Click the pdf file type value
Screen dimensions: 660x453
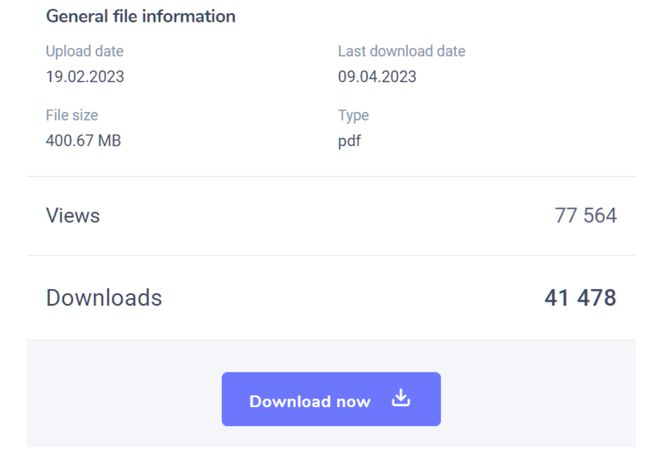click(349, 141)
